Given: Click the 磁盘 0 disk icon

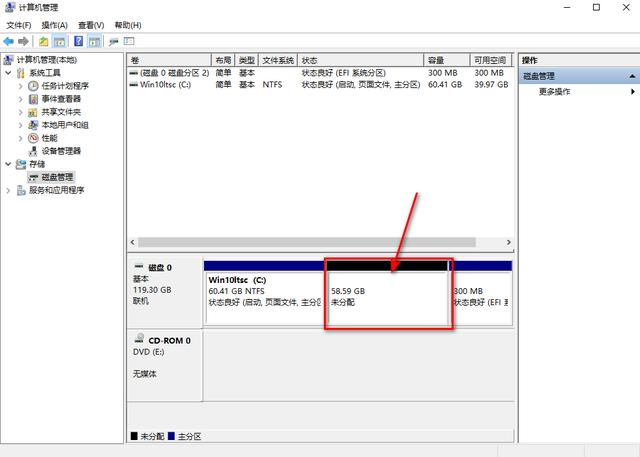Looking at the screenshot, I should coord(139,267).
